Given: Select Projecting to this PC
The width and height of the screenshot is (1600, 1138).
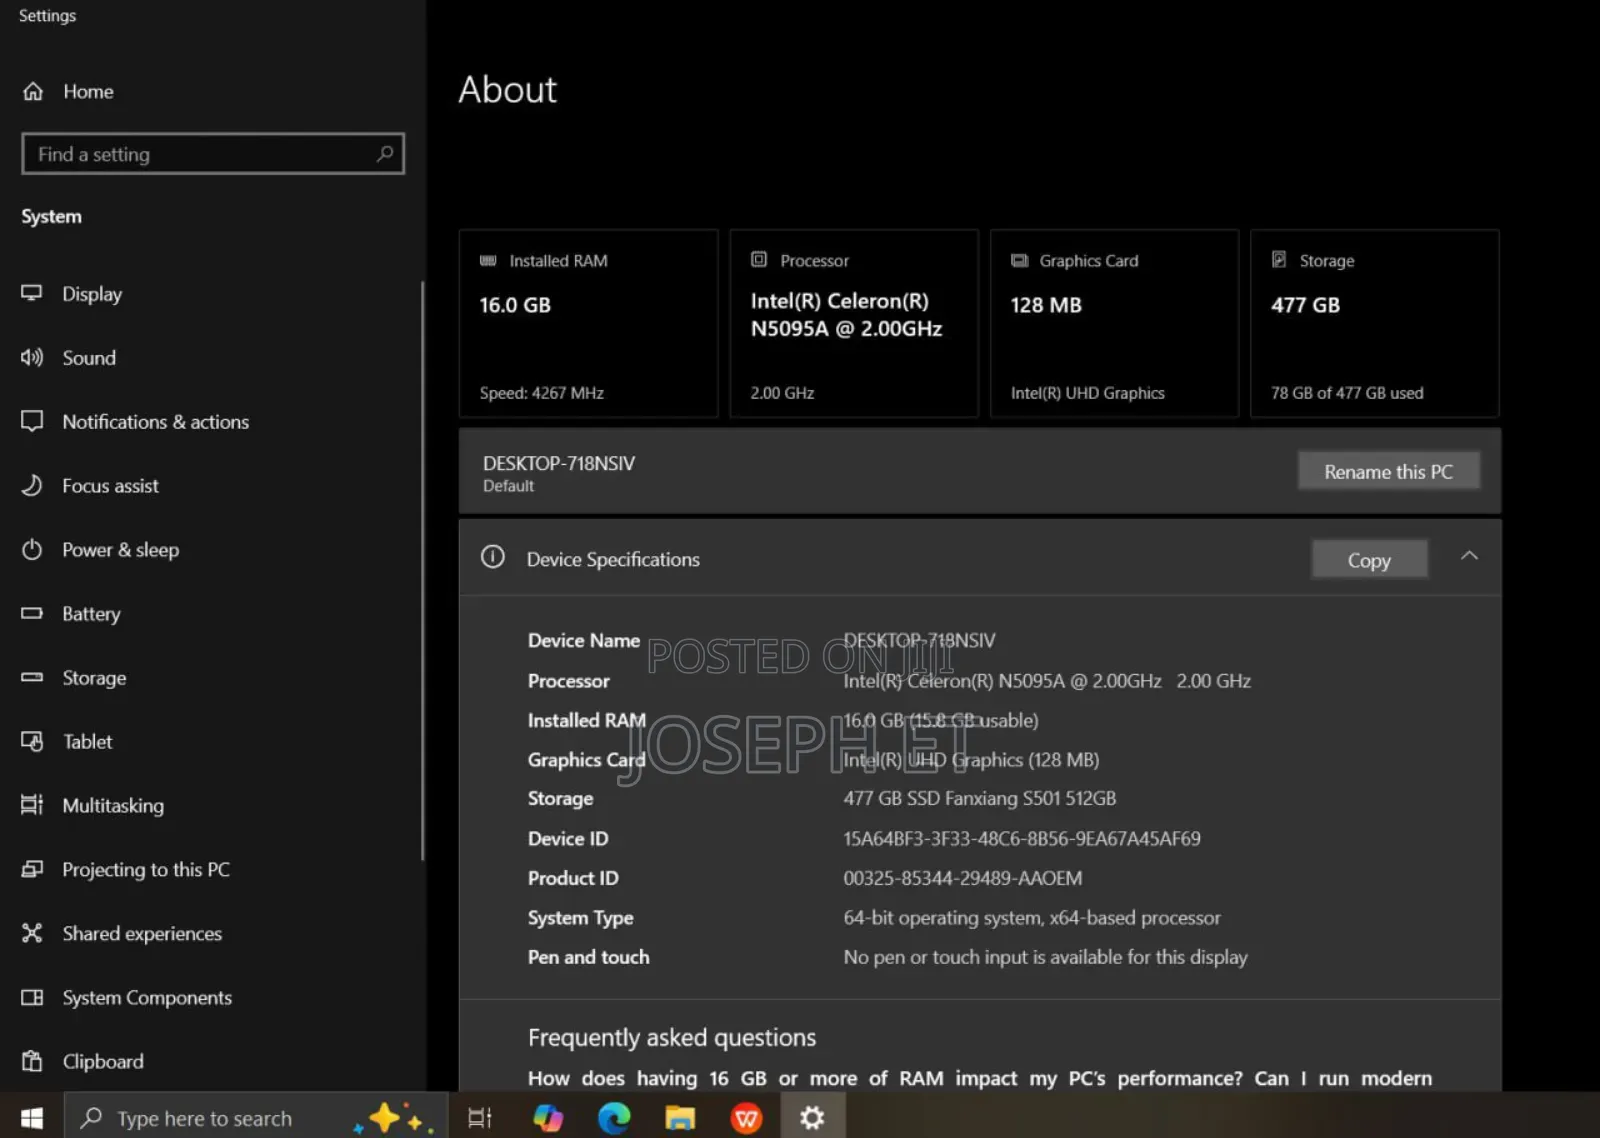Looking at the screenshot, I should point(146,869).
